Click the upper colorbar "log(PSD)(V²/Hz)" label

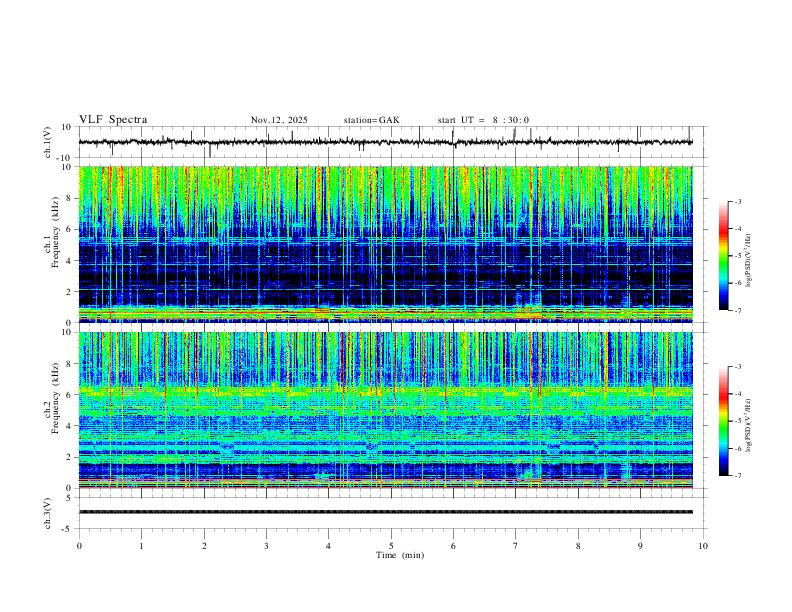click(748, 261)
